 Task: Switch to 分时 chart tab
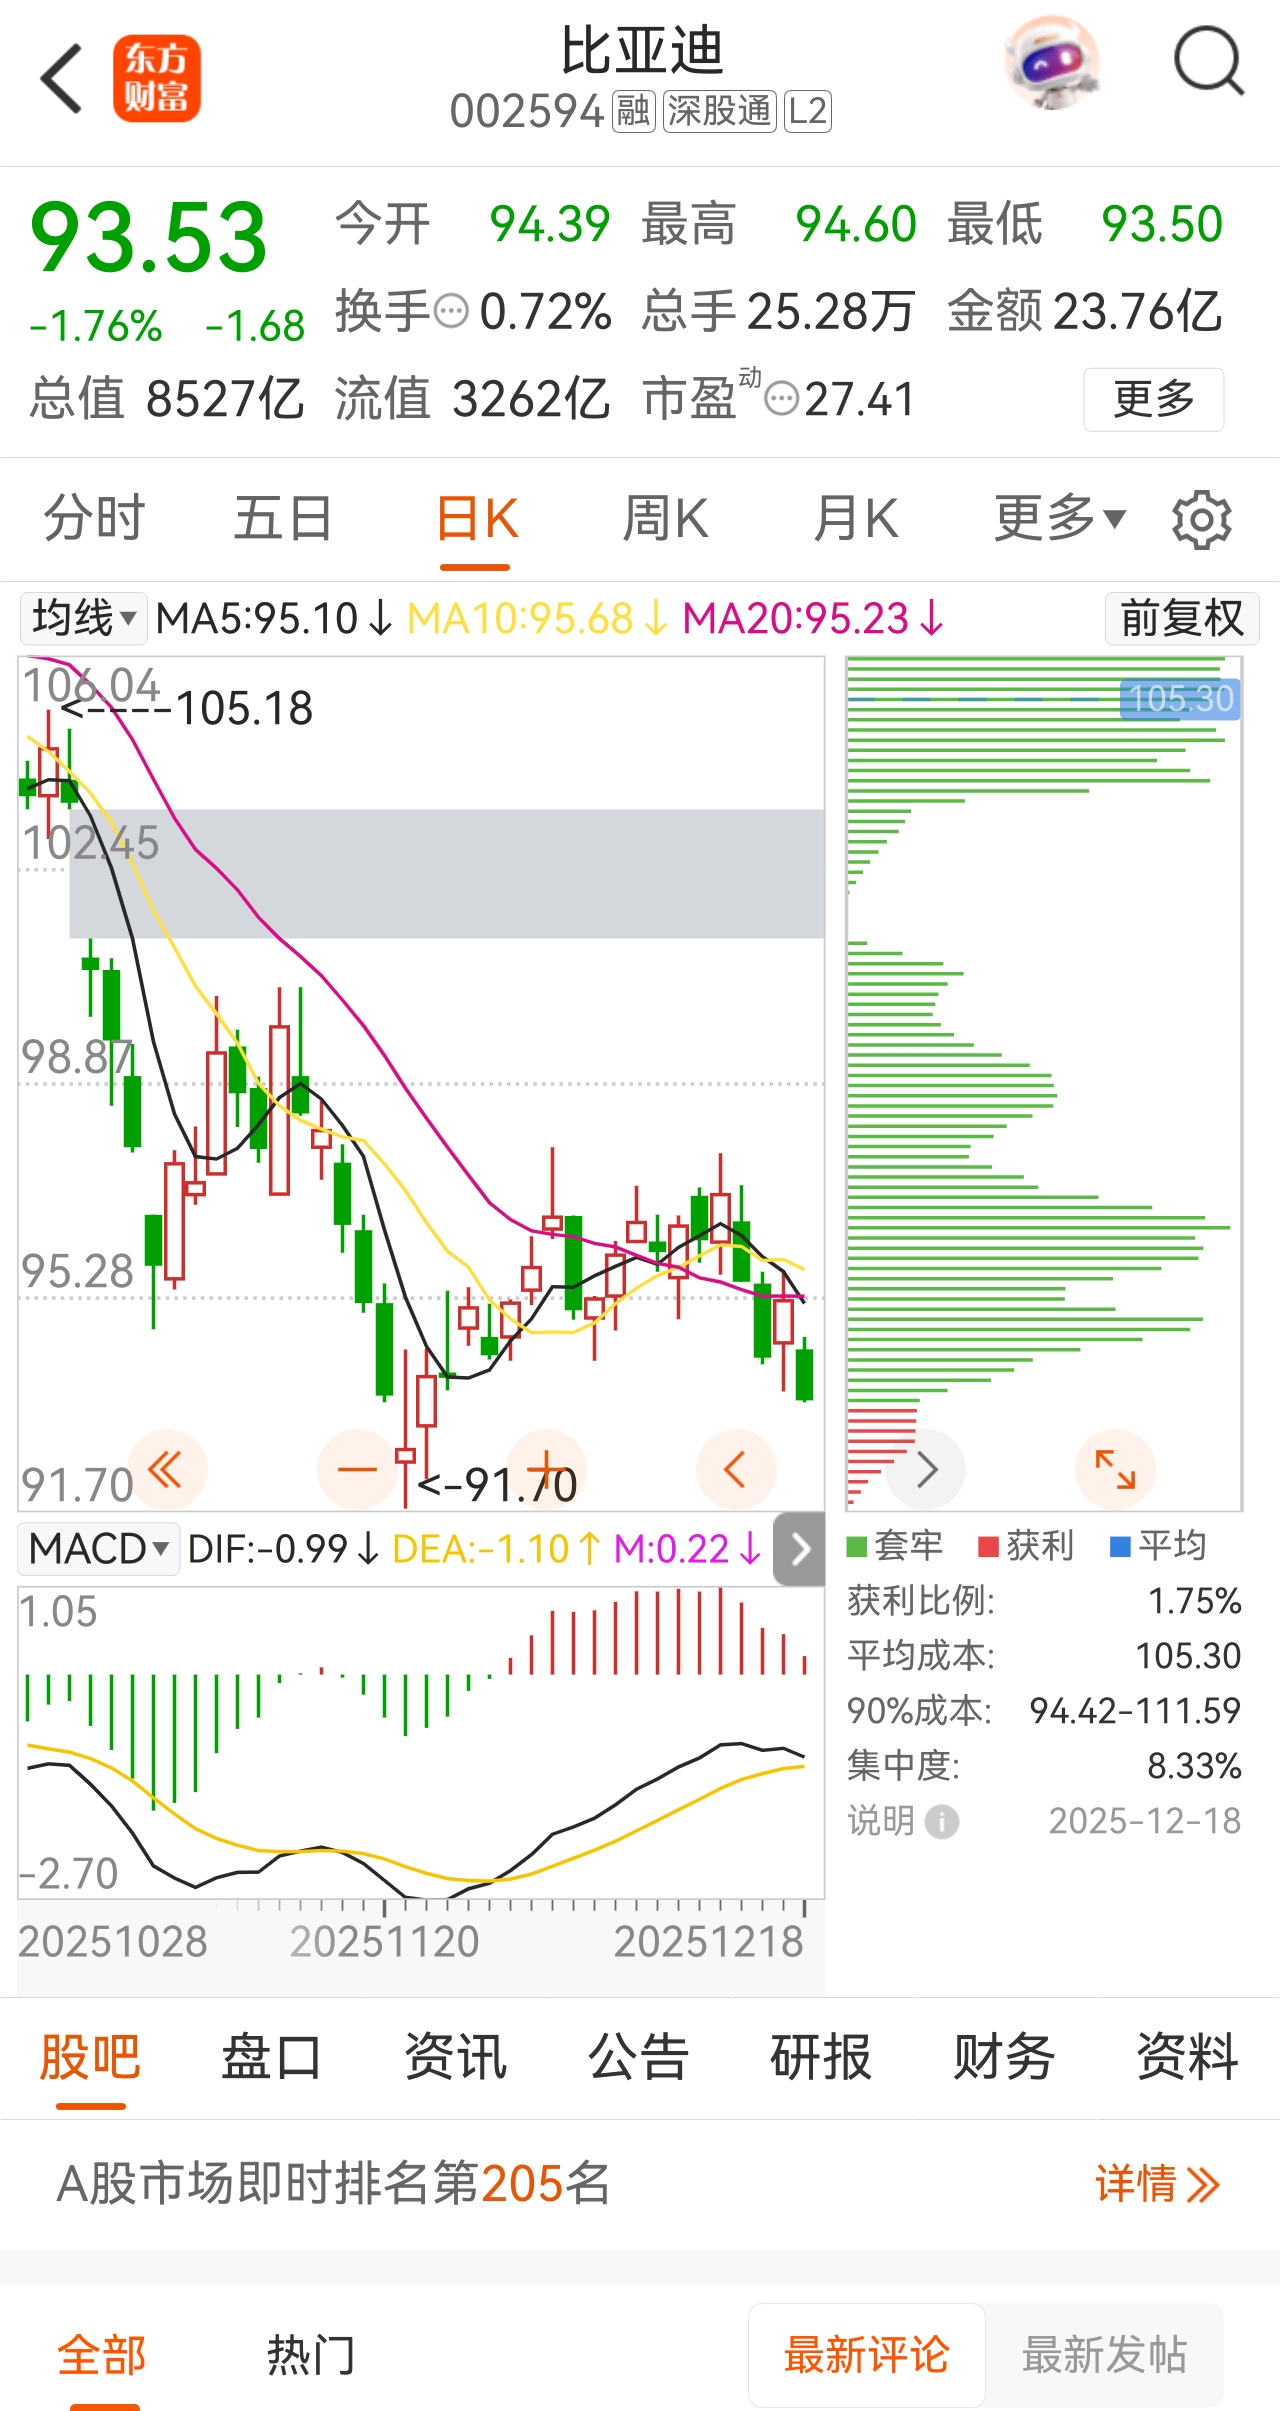95,518
